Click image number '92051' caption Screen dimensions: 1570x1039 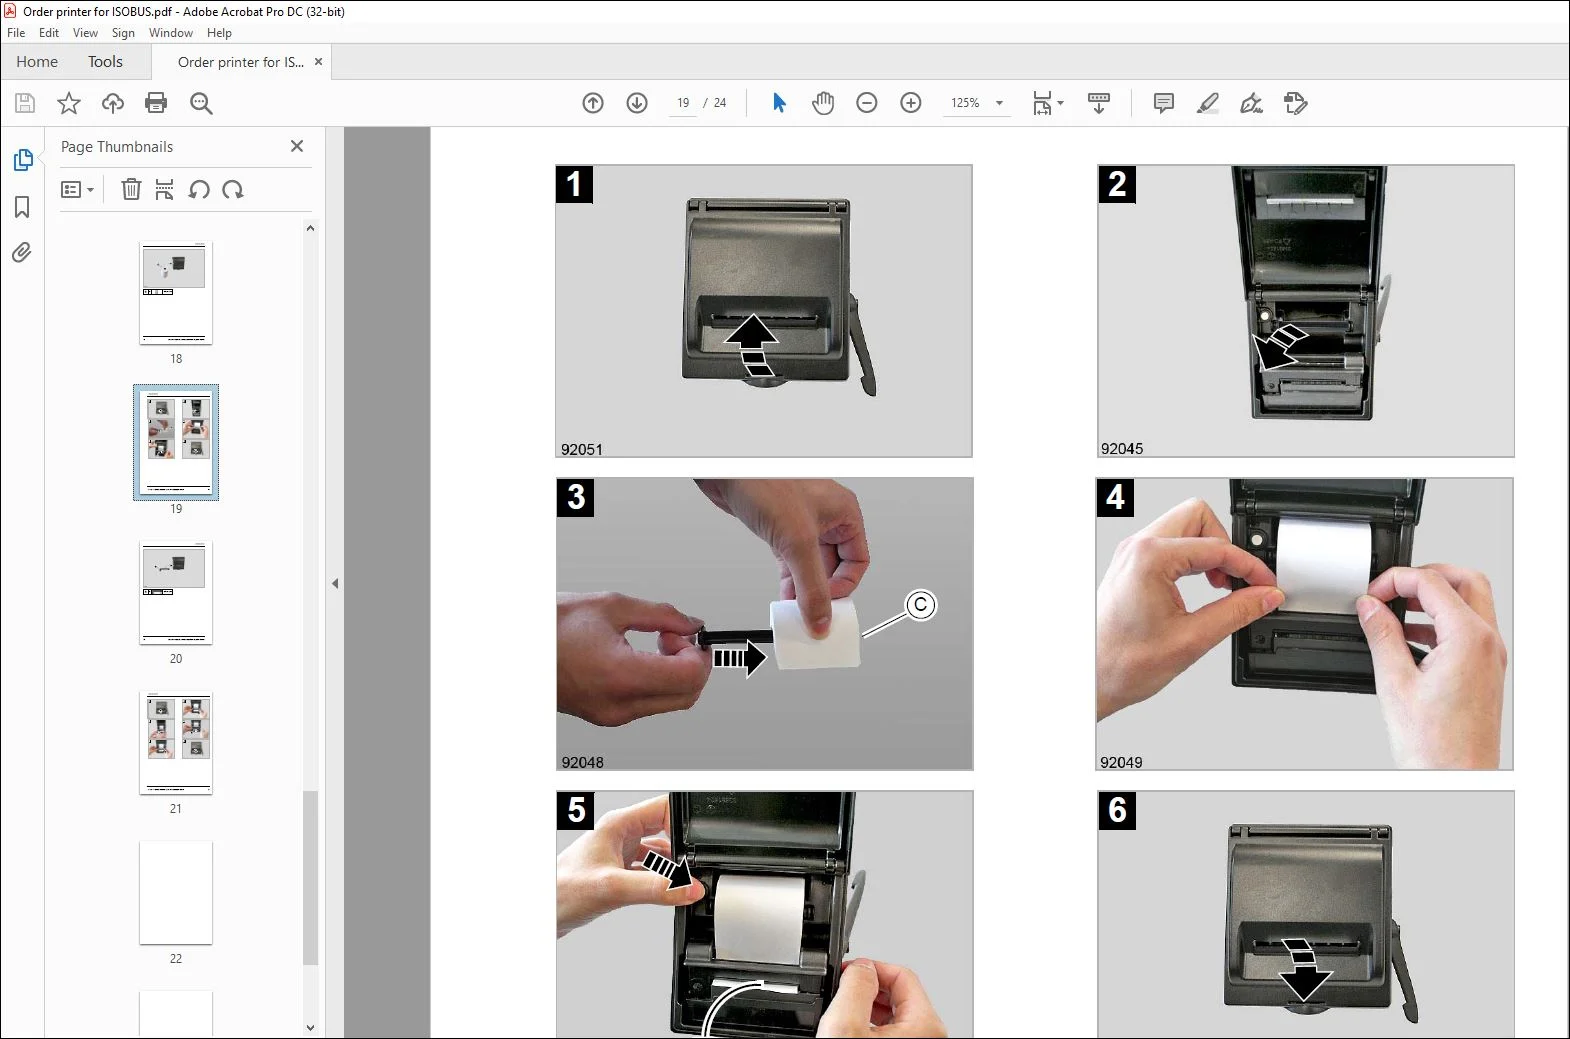pos(582,449)
